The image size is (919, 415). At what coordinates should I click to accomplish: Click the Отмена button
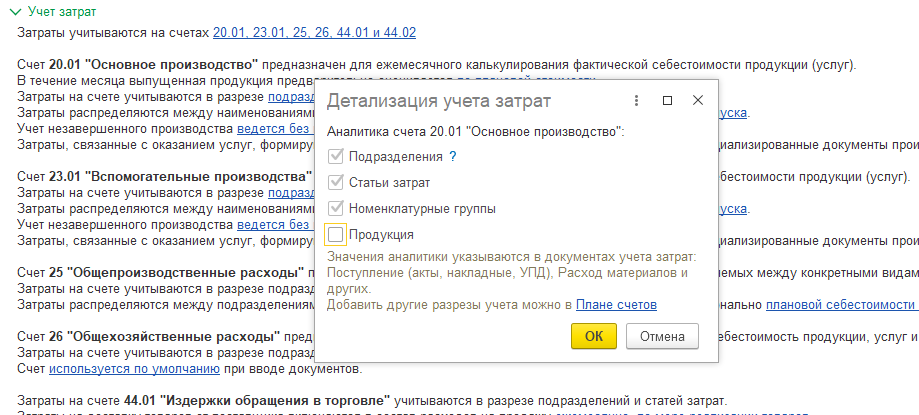662,336
